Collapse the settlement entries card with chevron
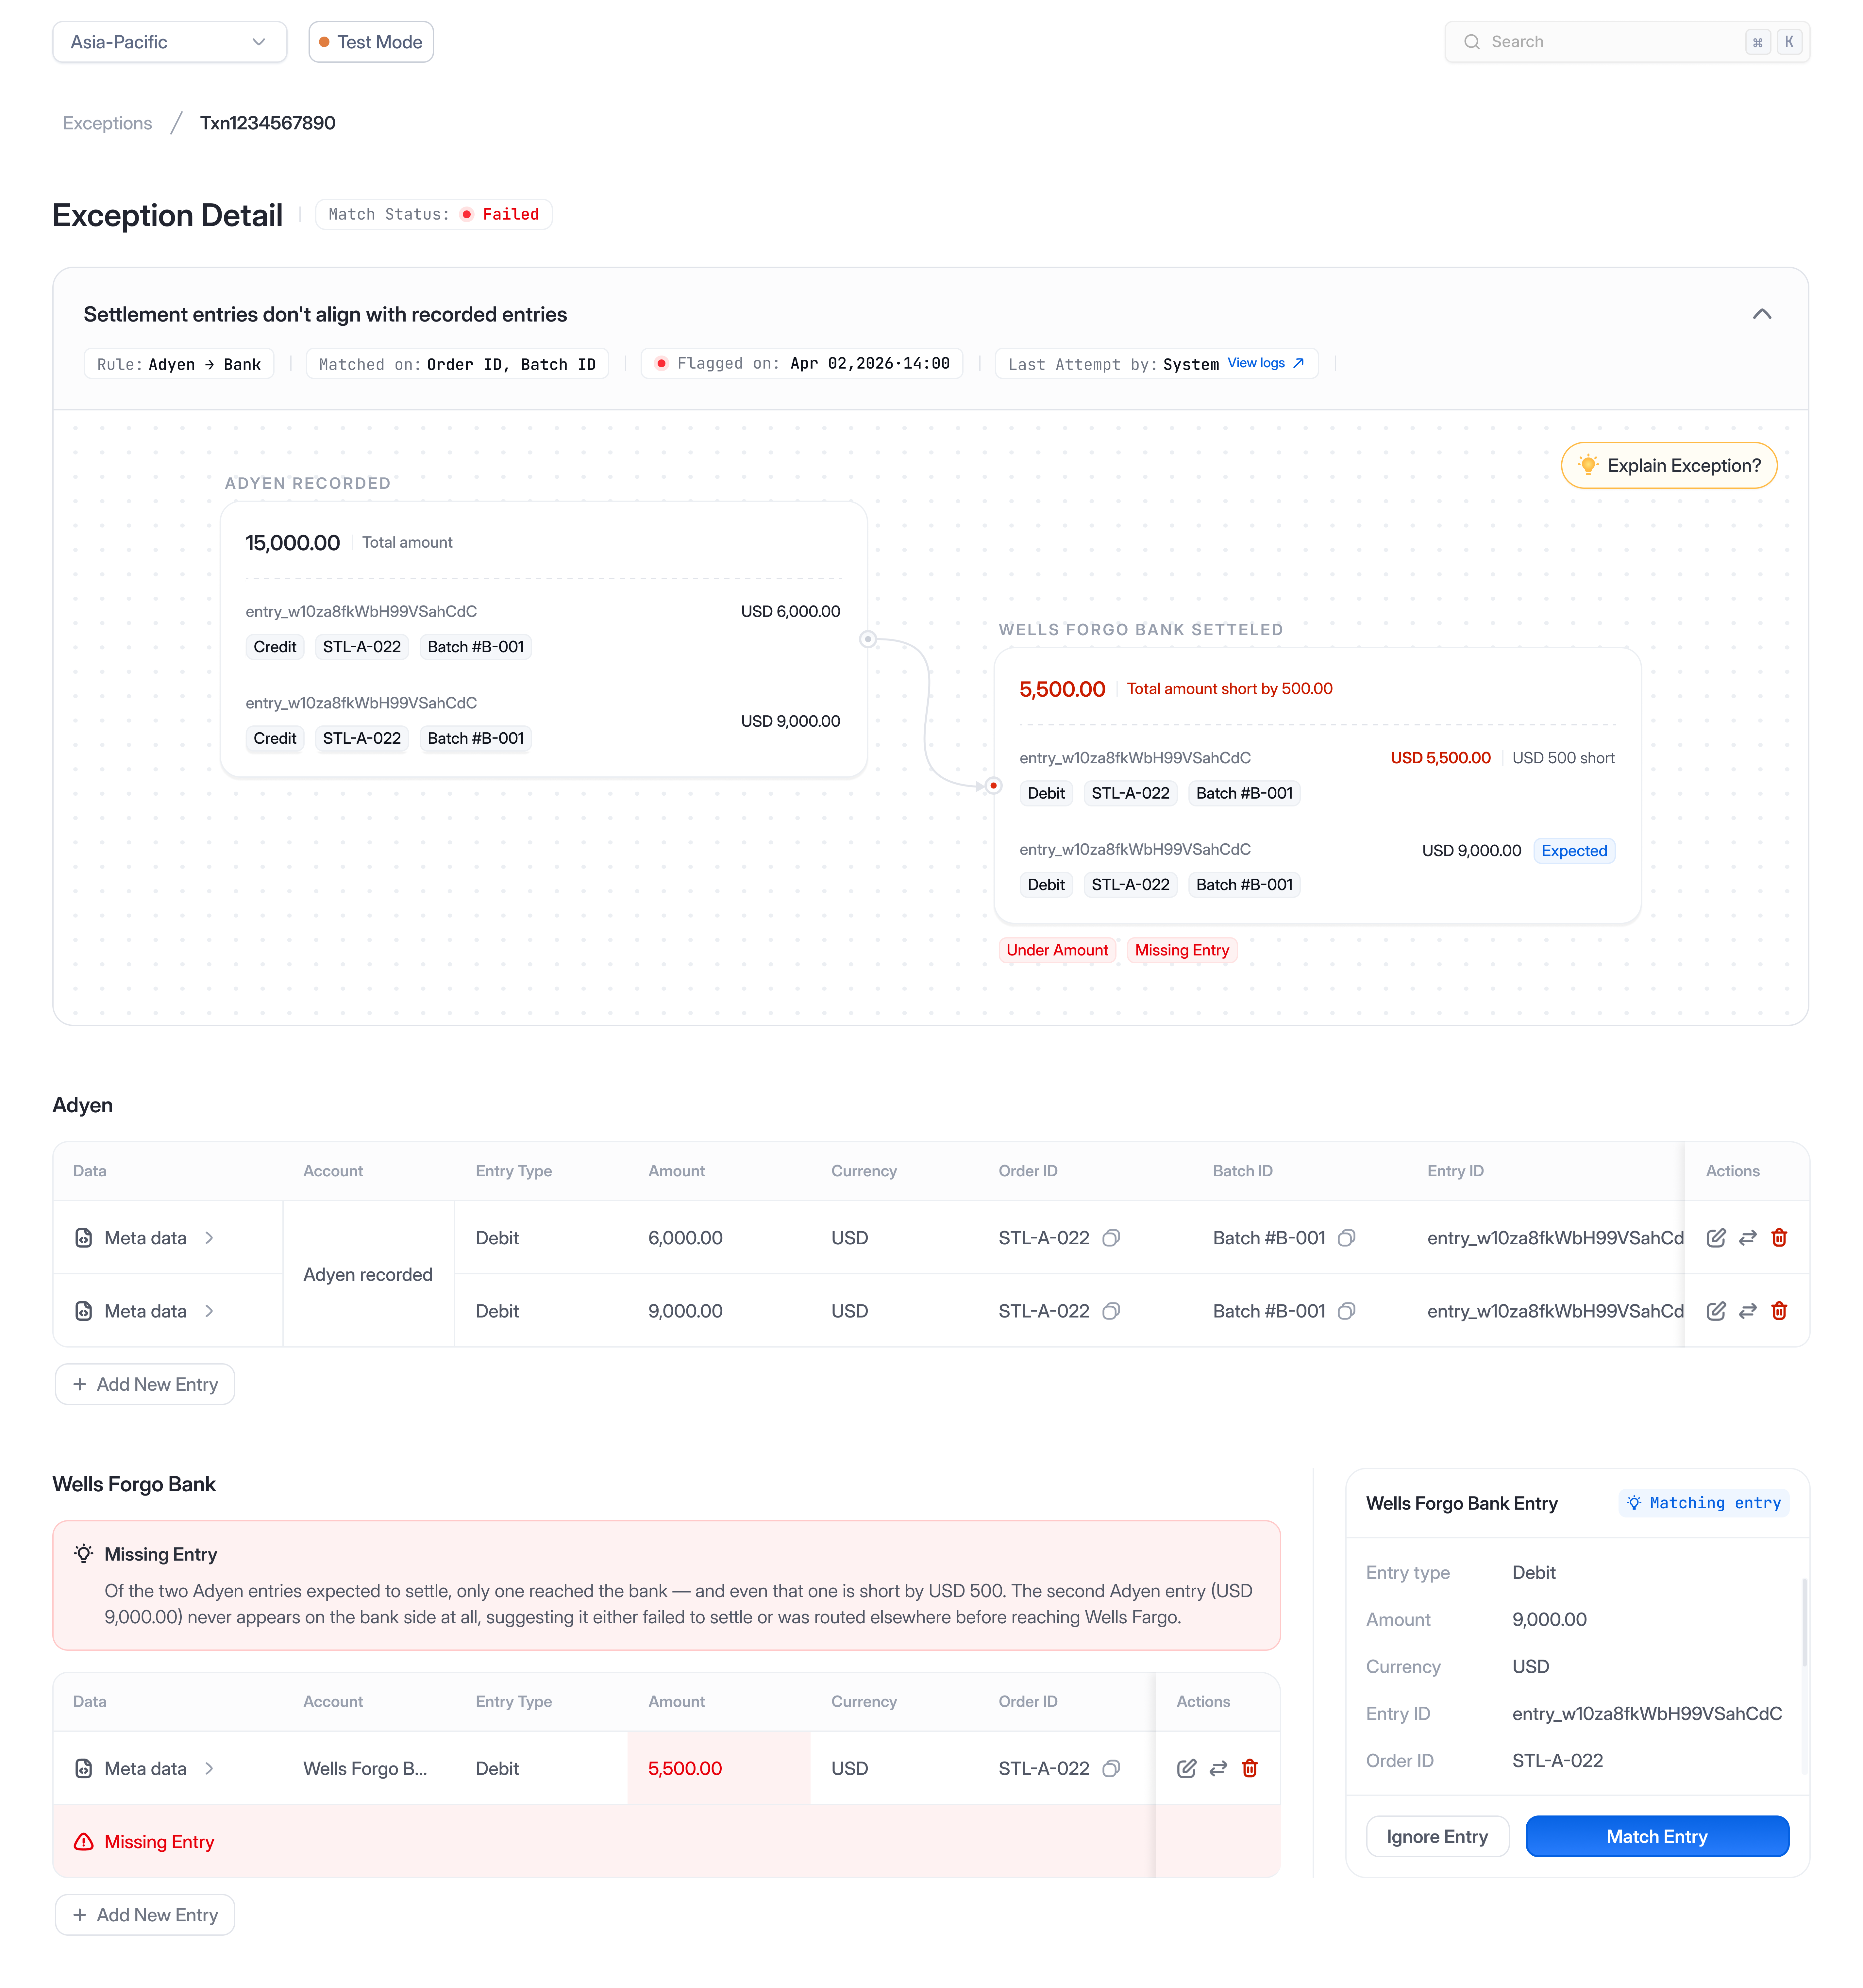1863x1988 pixels. [x=1762, y=314]
